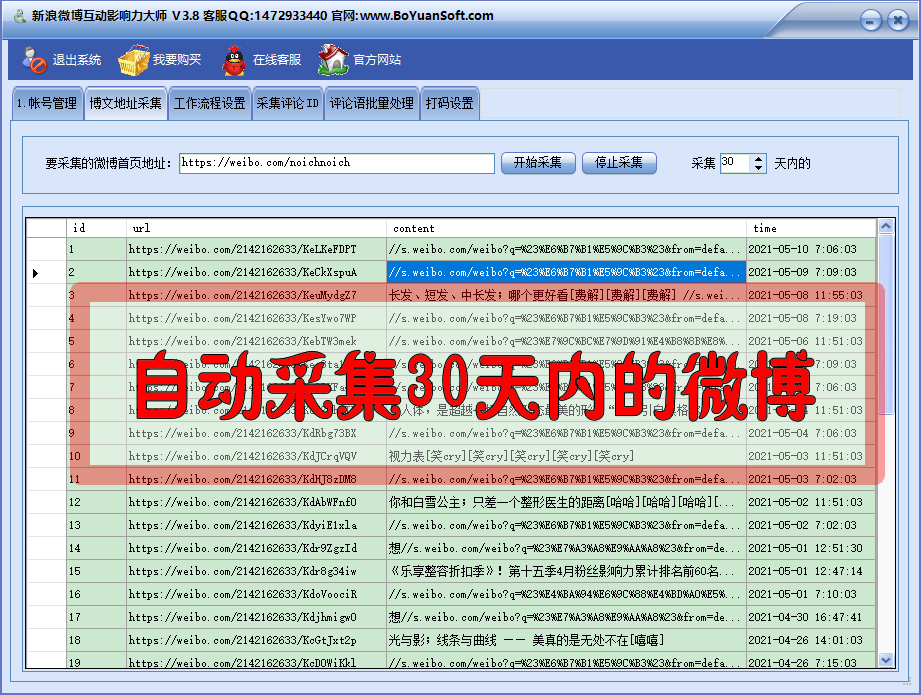Go to 打码设置 tab
921x695 pixels.
(450, 103)
